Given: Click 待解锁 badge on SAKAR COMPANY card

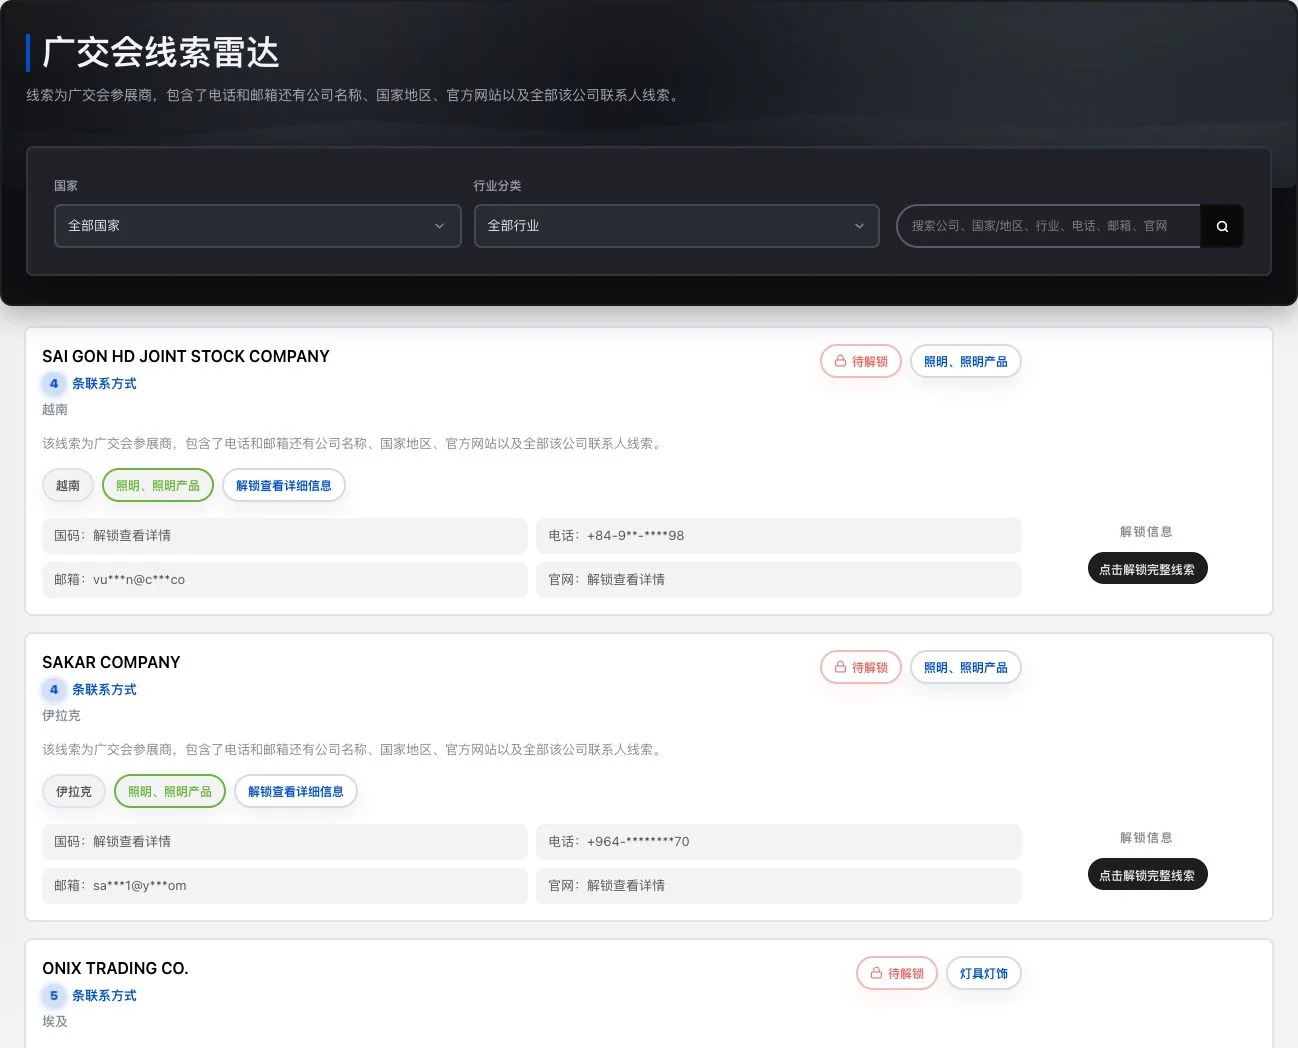Looking at the screenshot, I should 861,668.
